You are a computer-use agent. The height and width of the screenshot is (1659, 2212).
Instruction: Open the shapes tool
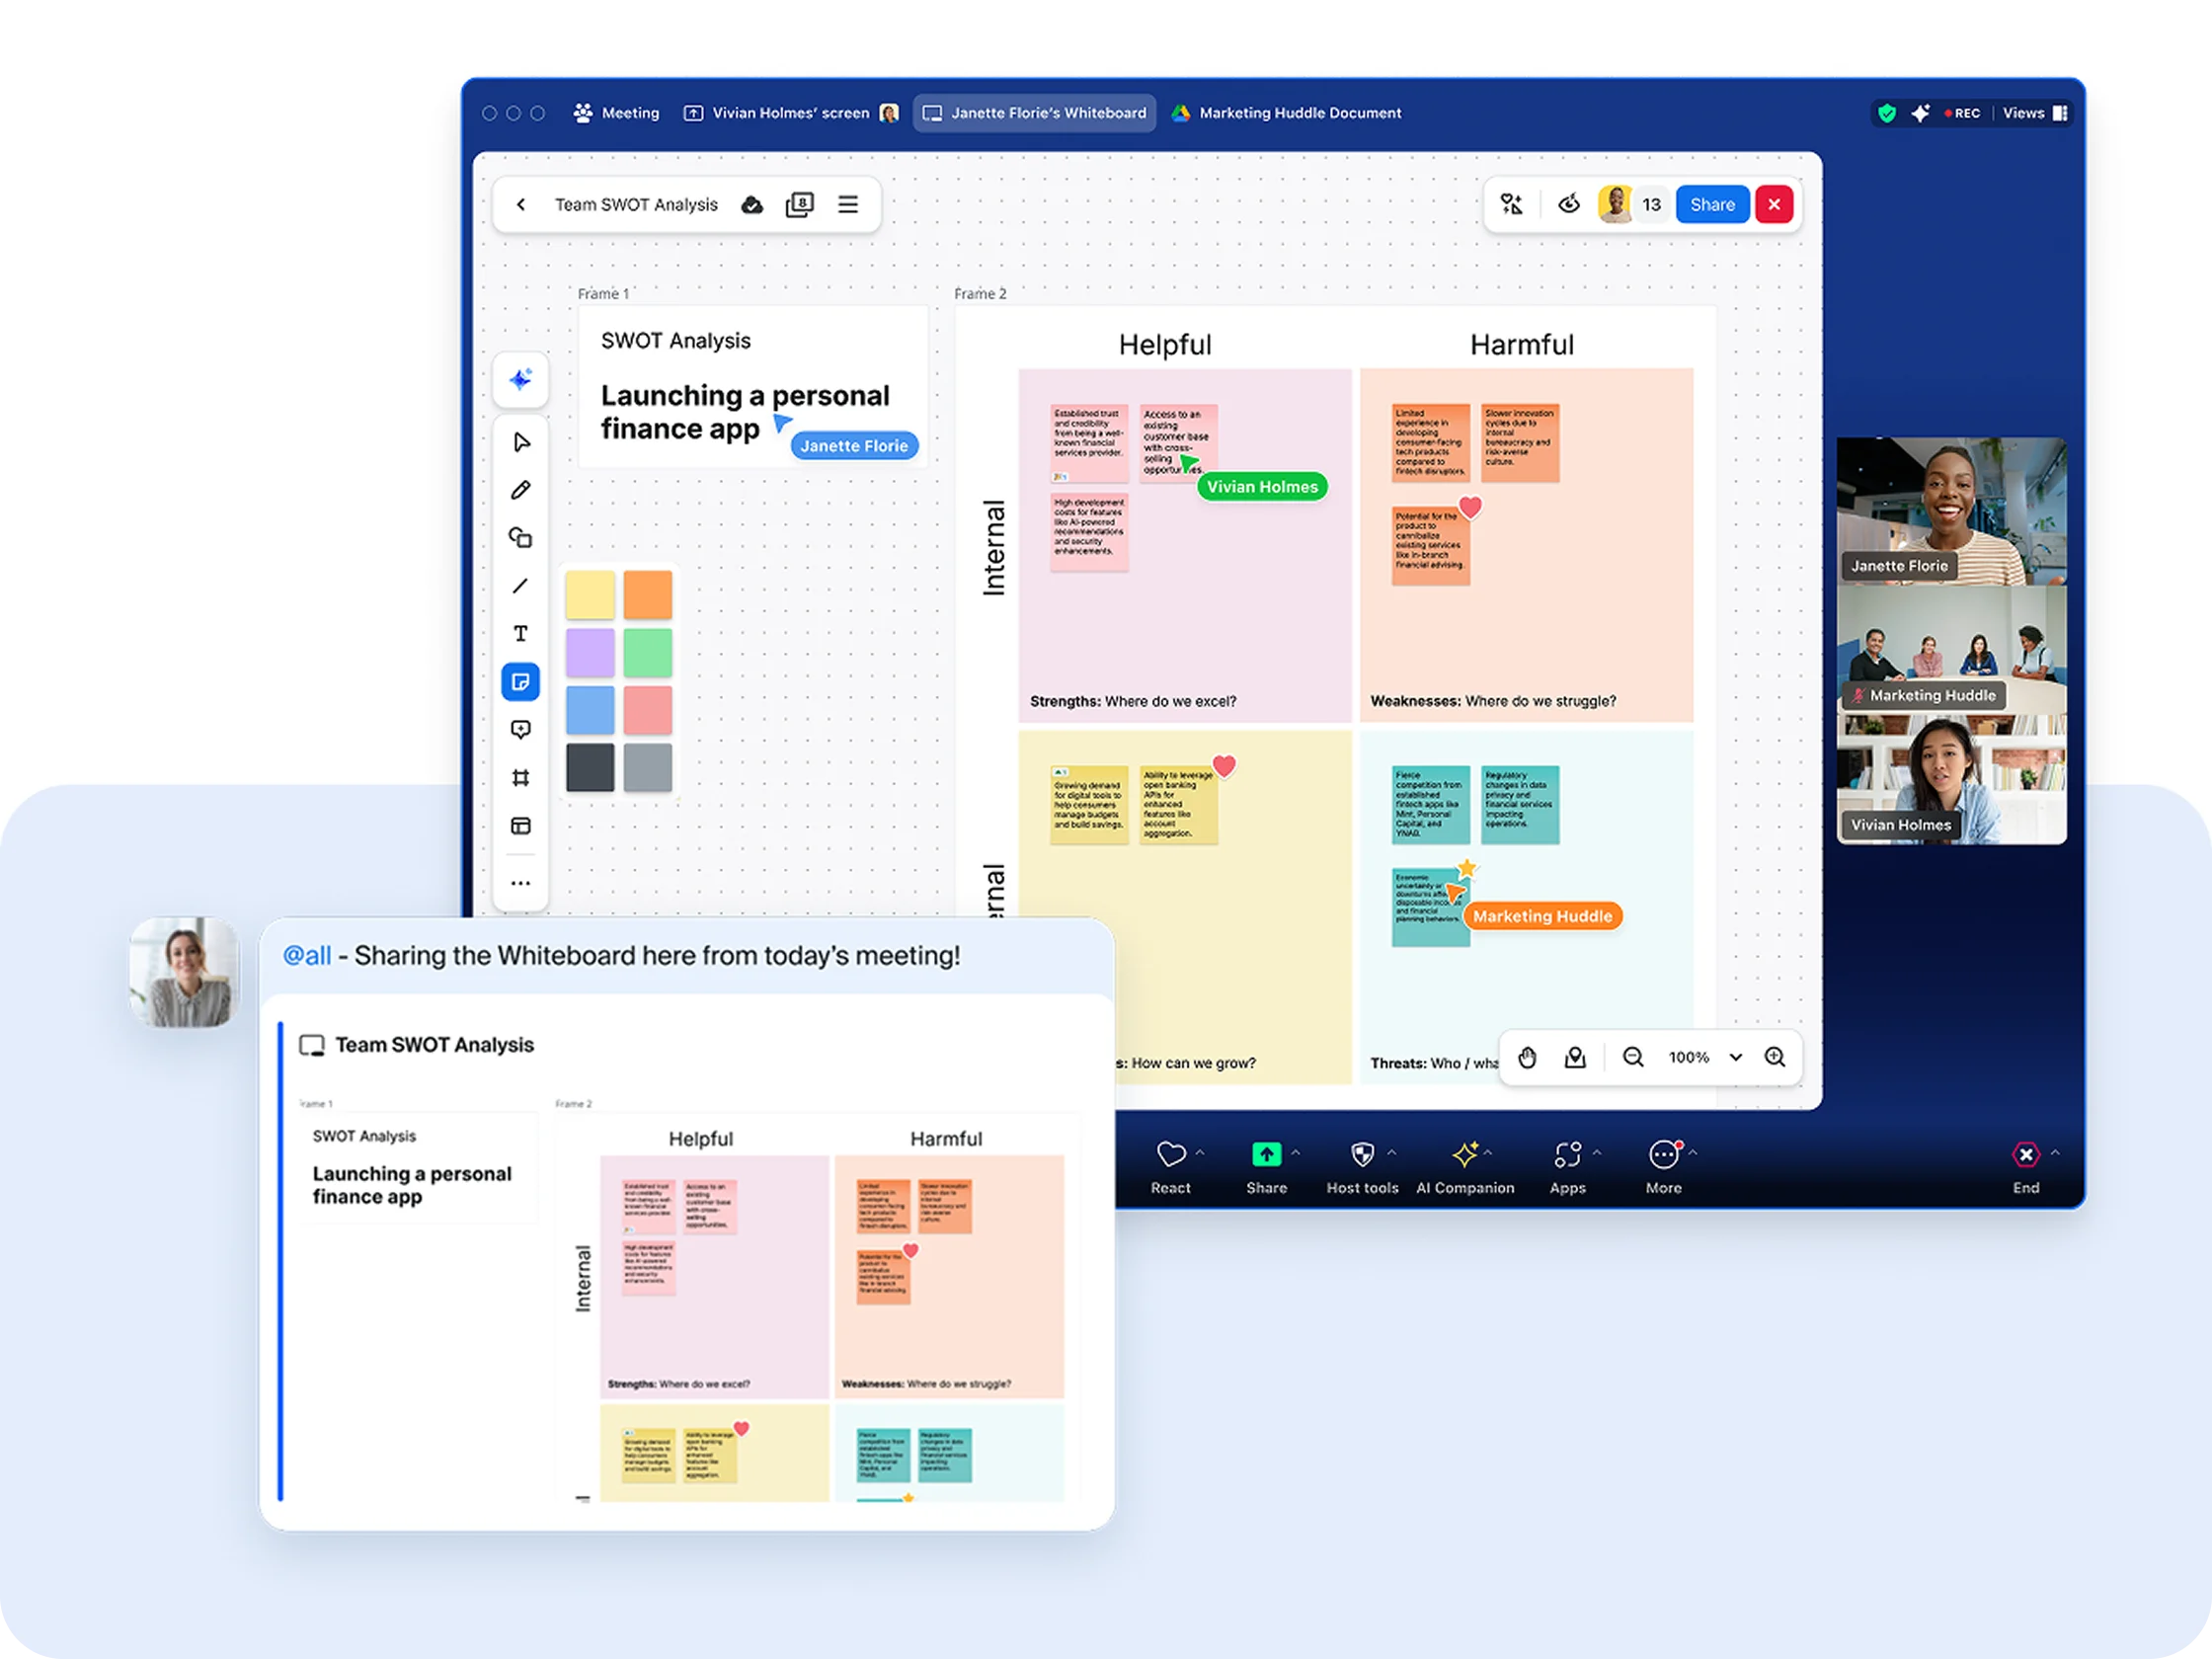point(521,537)
